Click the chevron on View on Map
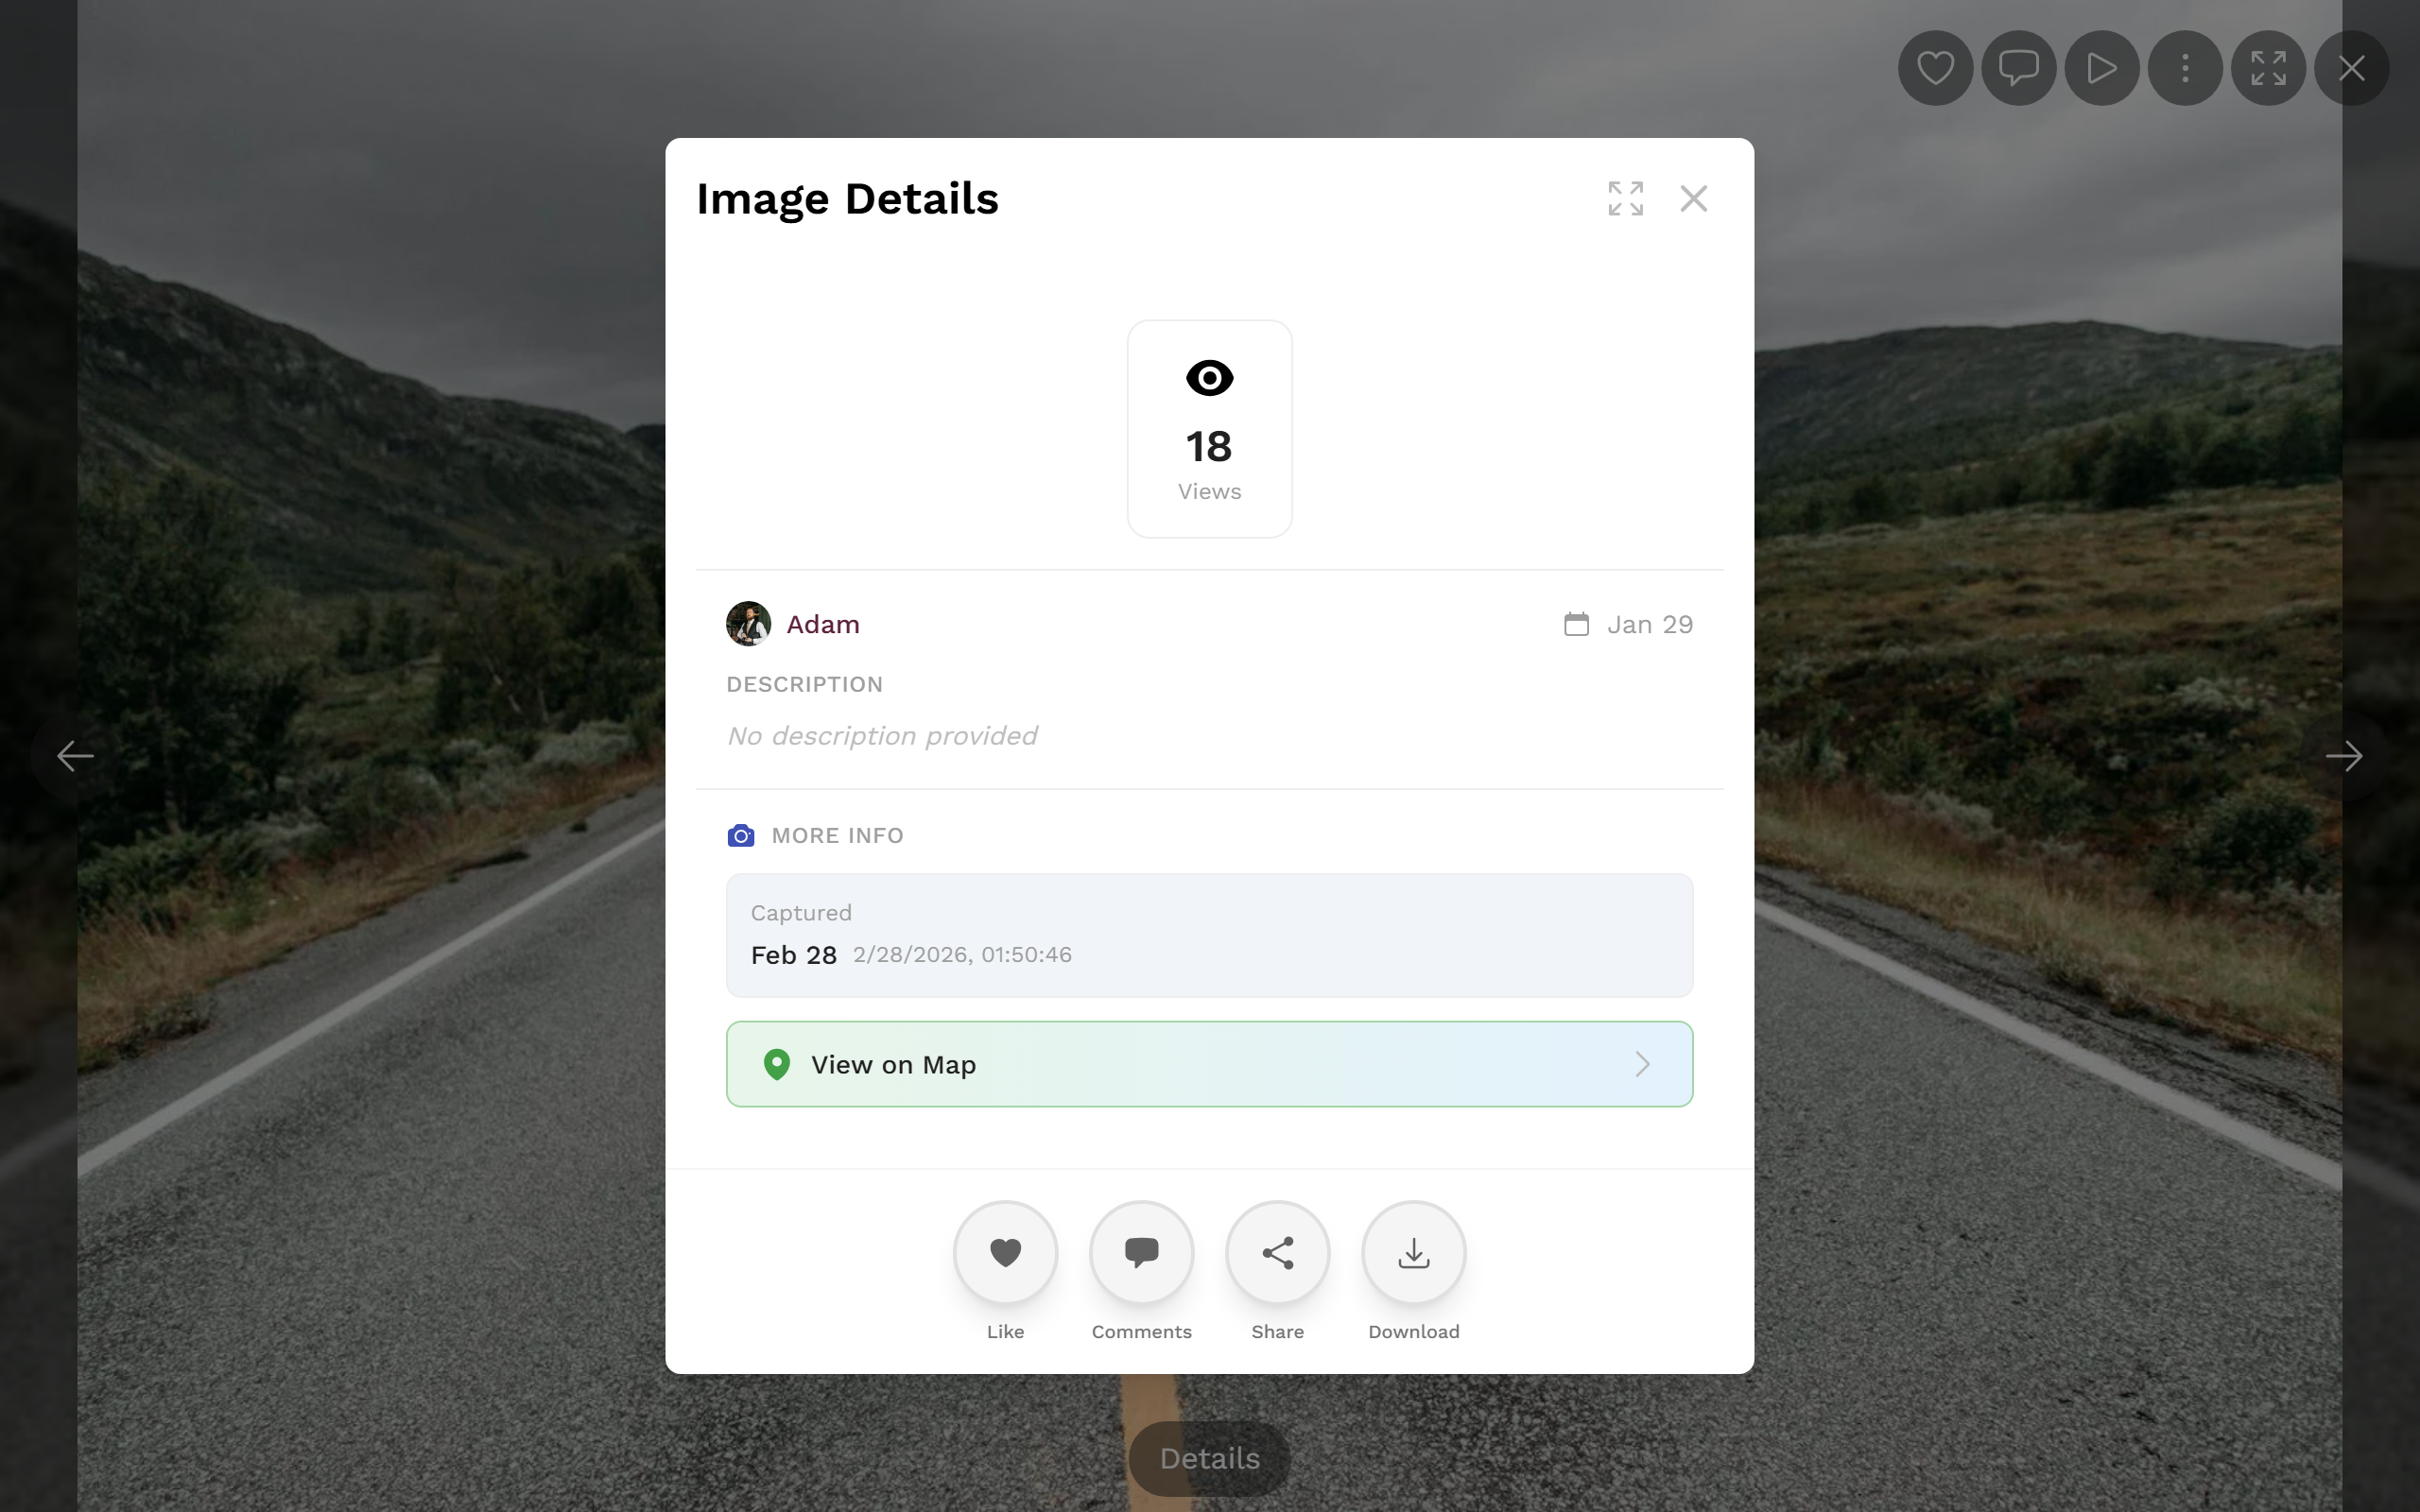 (1642, 1064)
